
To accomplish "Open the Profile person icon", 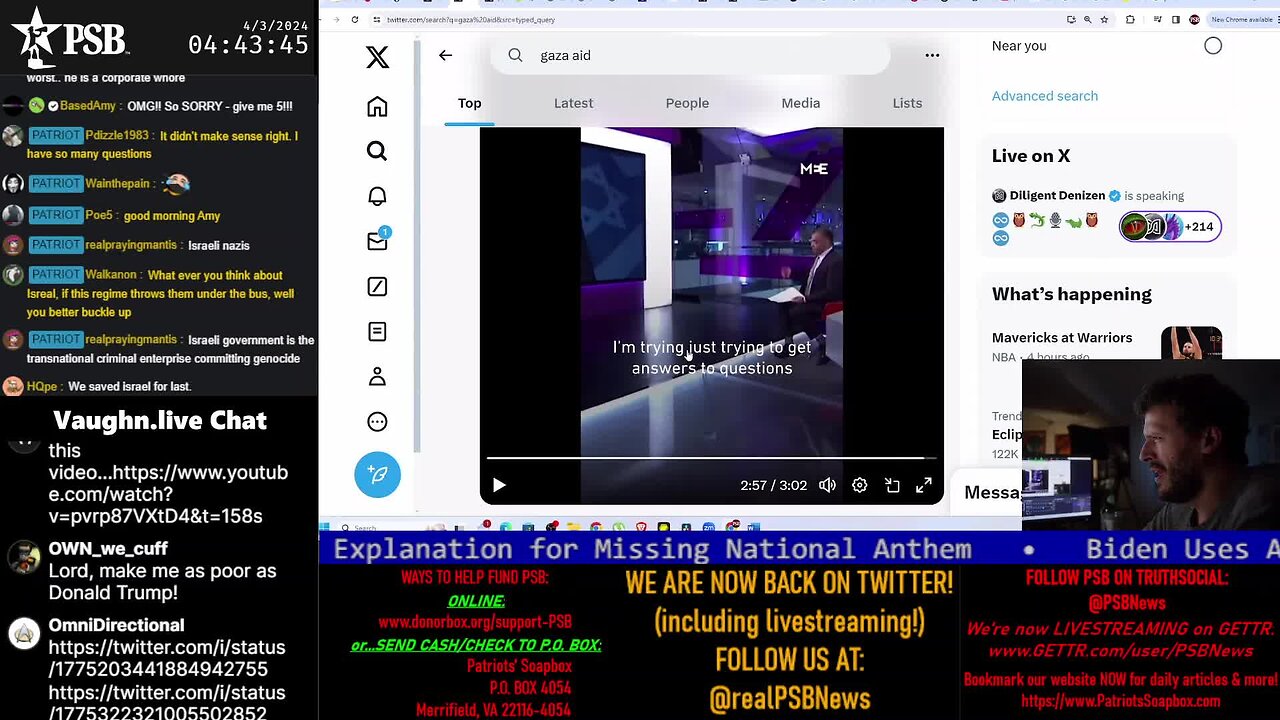I will tap(377, 377).
